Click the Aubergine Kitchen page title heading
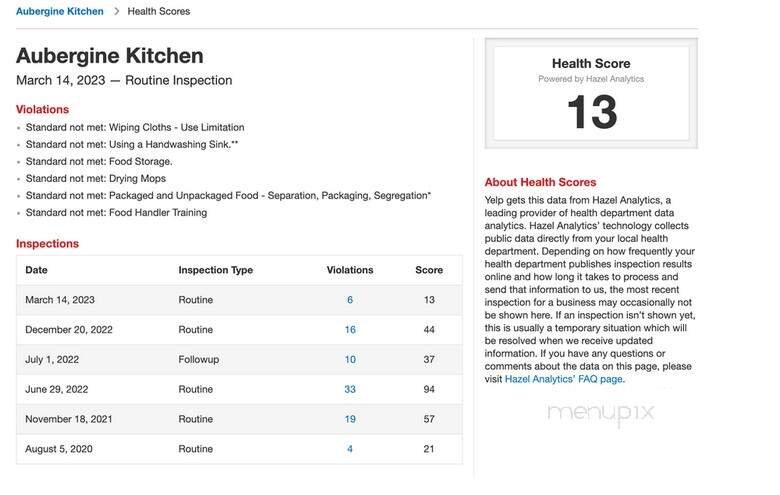The image size is (780, 495). [110, 56]
